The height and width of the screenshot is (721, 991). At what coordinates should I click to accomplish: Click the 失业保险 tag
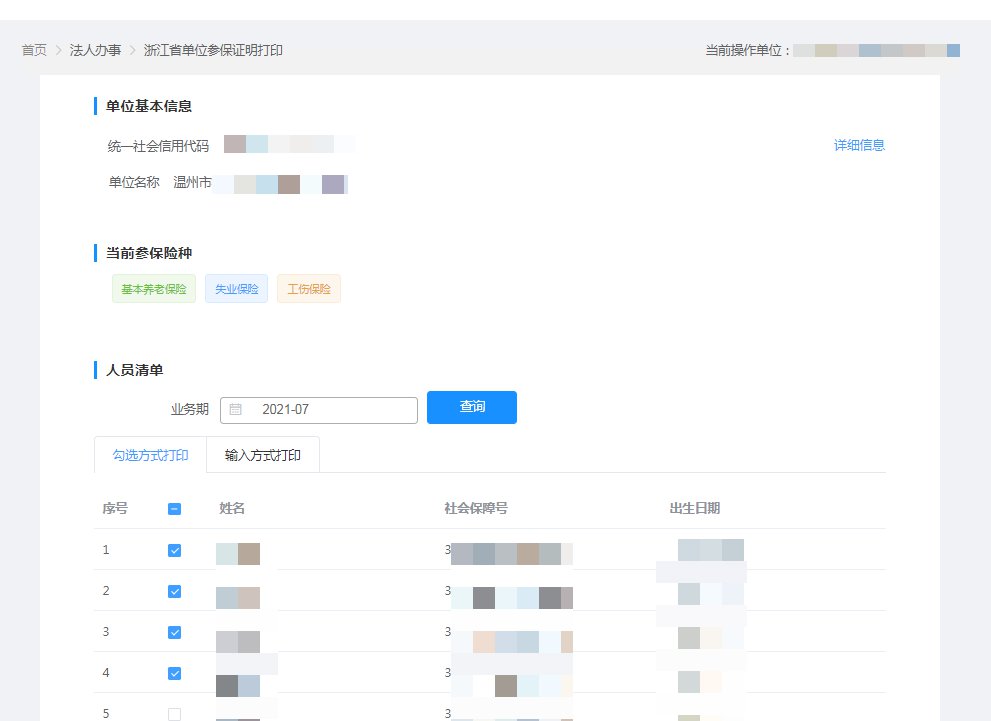236,289
